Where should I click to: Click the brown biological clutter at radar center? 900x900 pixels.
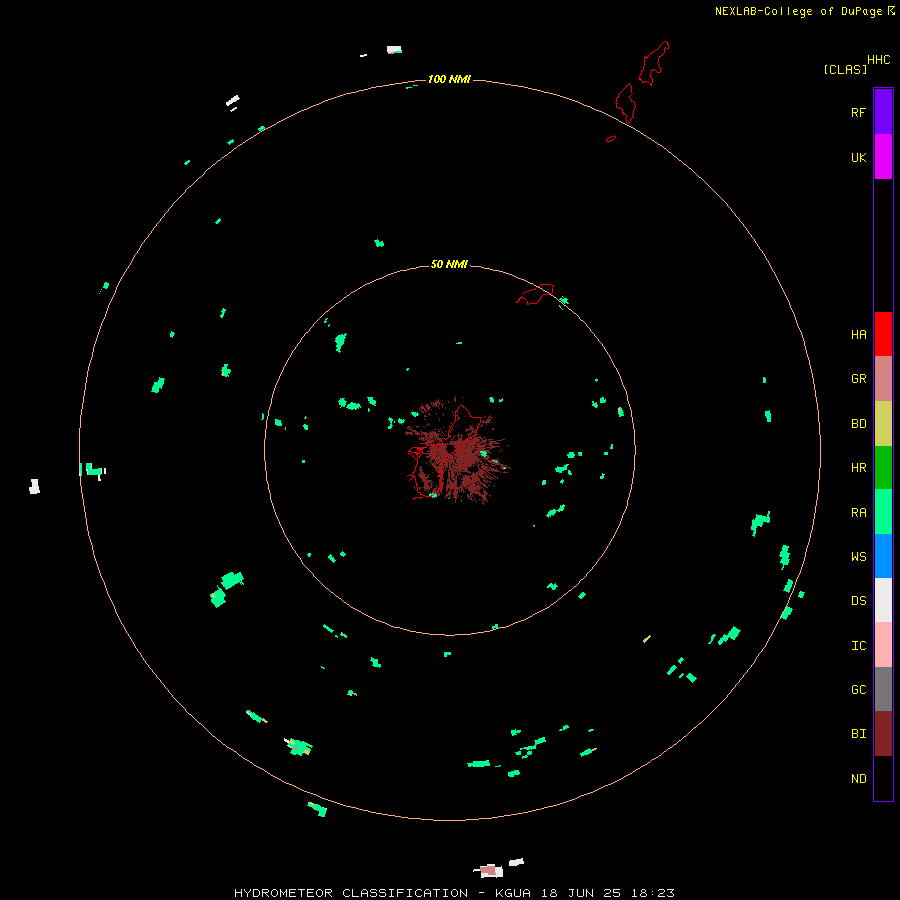click(x=456, y=451)
